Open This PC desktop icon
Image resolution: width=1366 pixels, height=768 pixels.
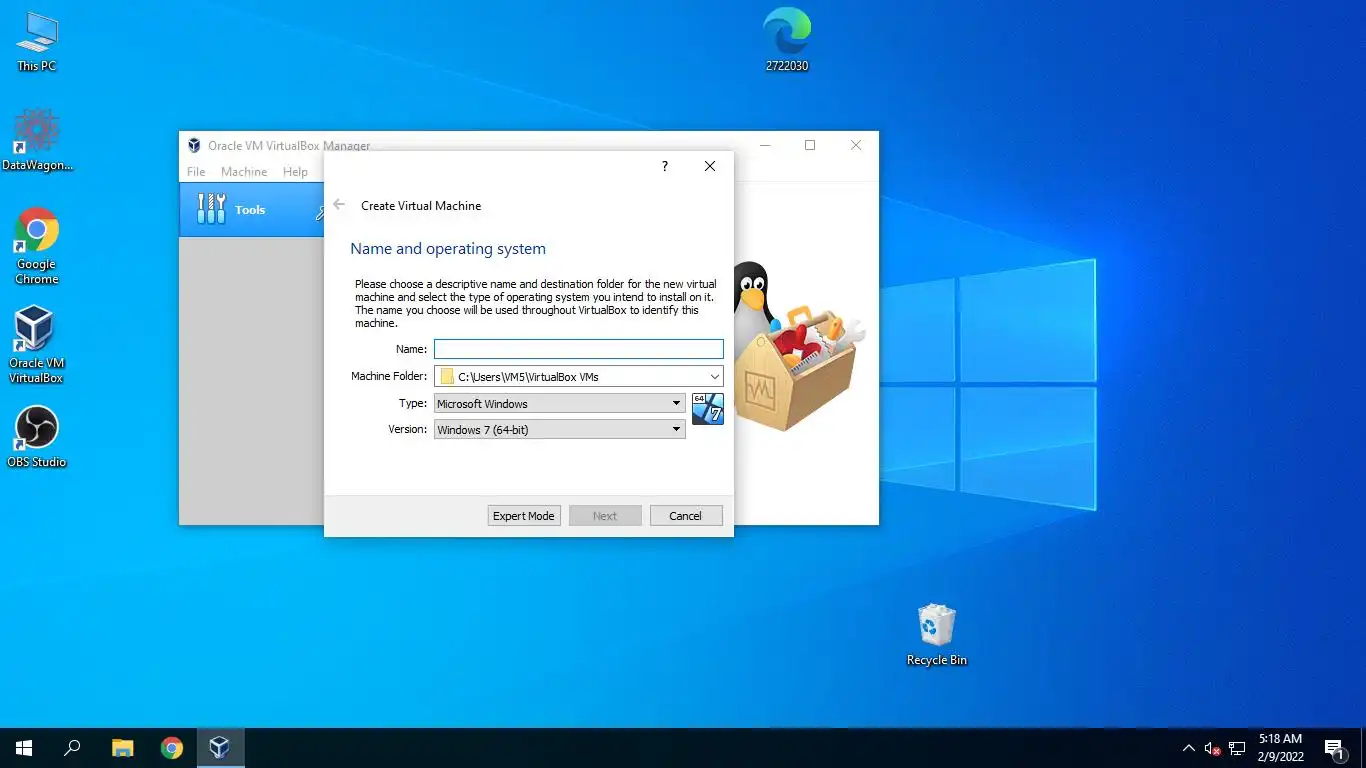point(37,42)
